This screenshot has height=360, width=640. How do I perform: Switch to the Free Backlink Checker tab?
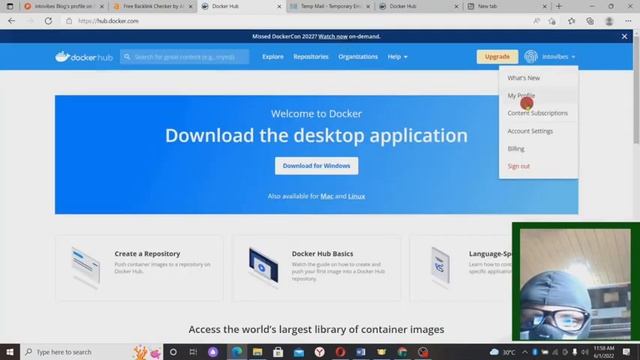click(153, 6)
